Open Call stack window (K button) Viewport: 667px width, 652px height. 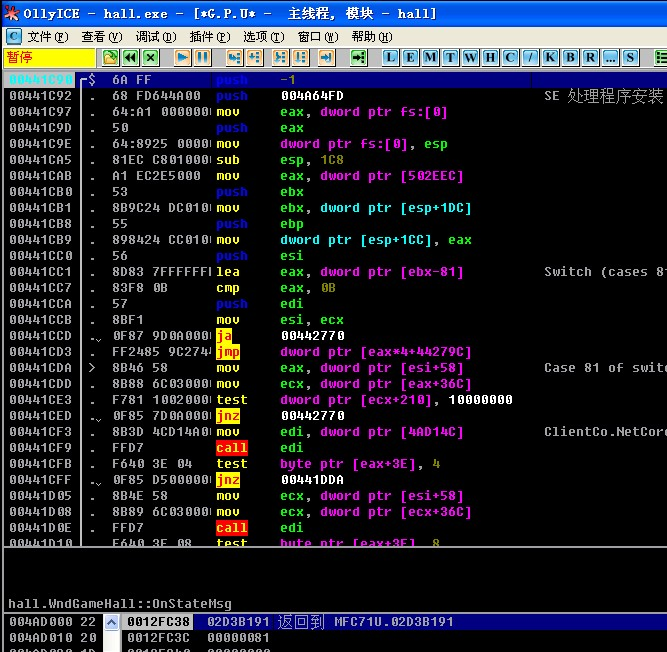(x=550, y=58)
